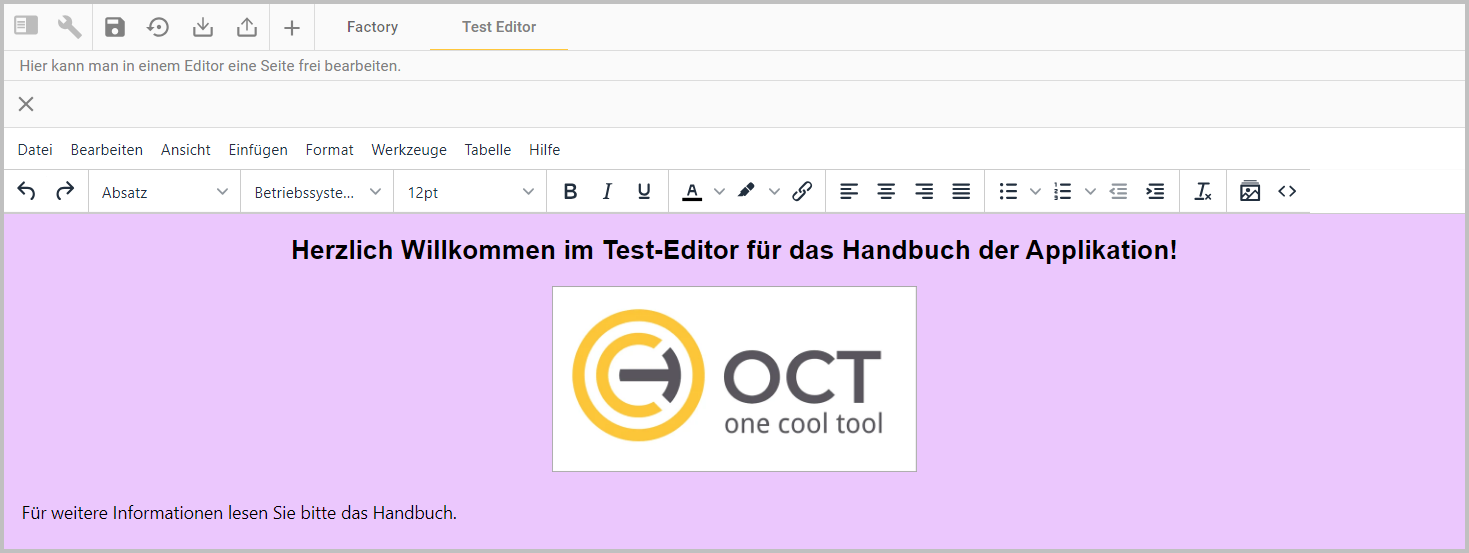Undo the last edit
The height and width of the screenshot is (553, 1469).
[27, 192]
